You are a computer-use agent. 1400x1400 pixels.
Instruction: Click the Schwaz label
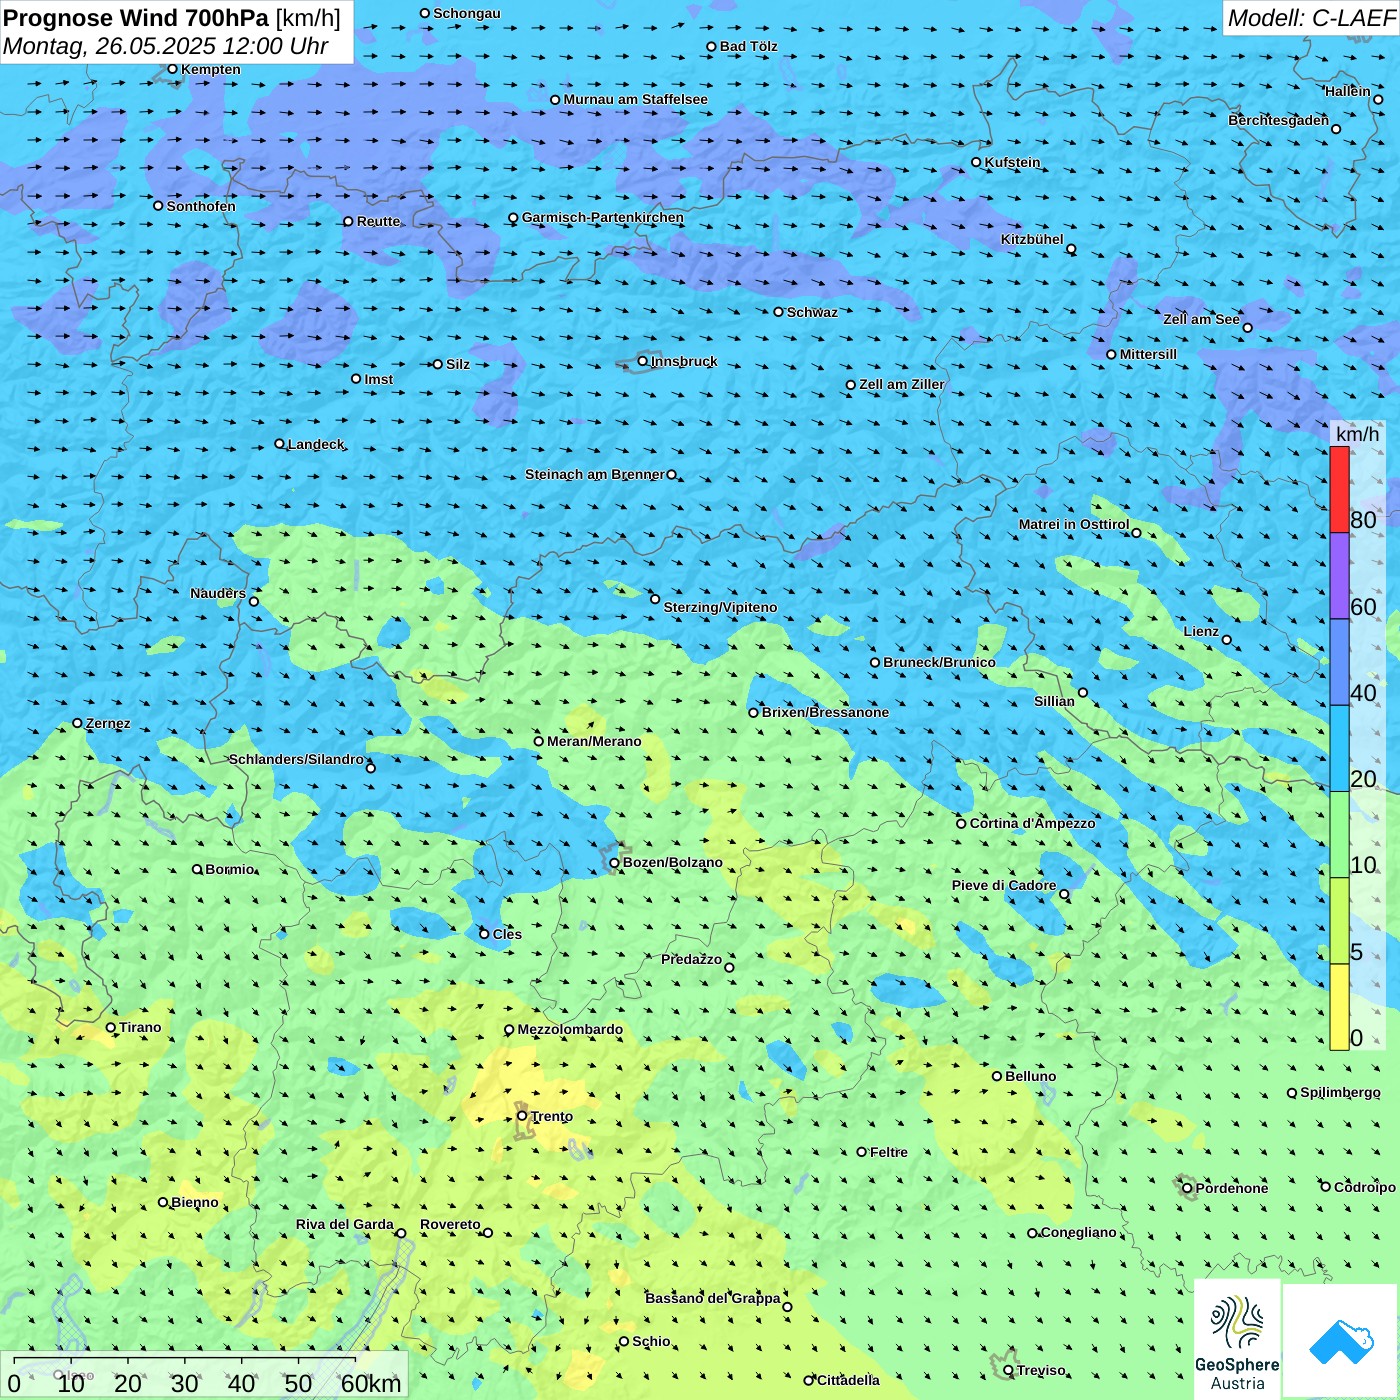[812, 312]
